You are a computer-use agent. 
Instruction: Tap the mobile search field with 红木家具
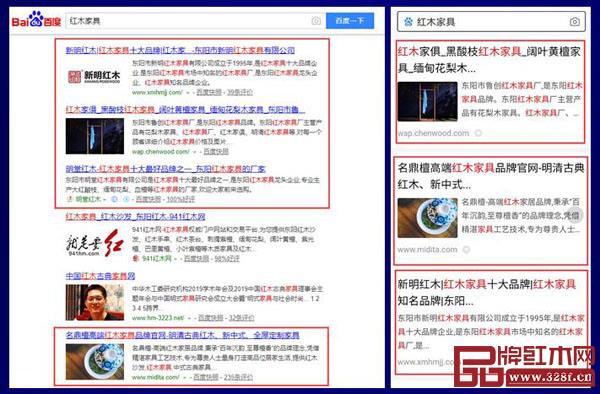coord(491,22)
